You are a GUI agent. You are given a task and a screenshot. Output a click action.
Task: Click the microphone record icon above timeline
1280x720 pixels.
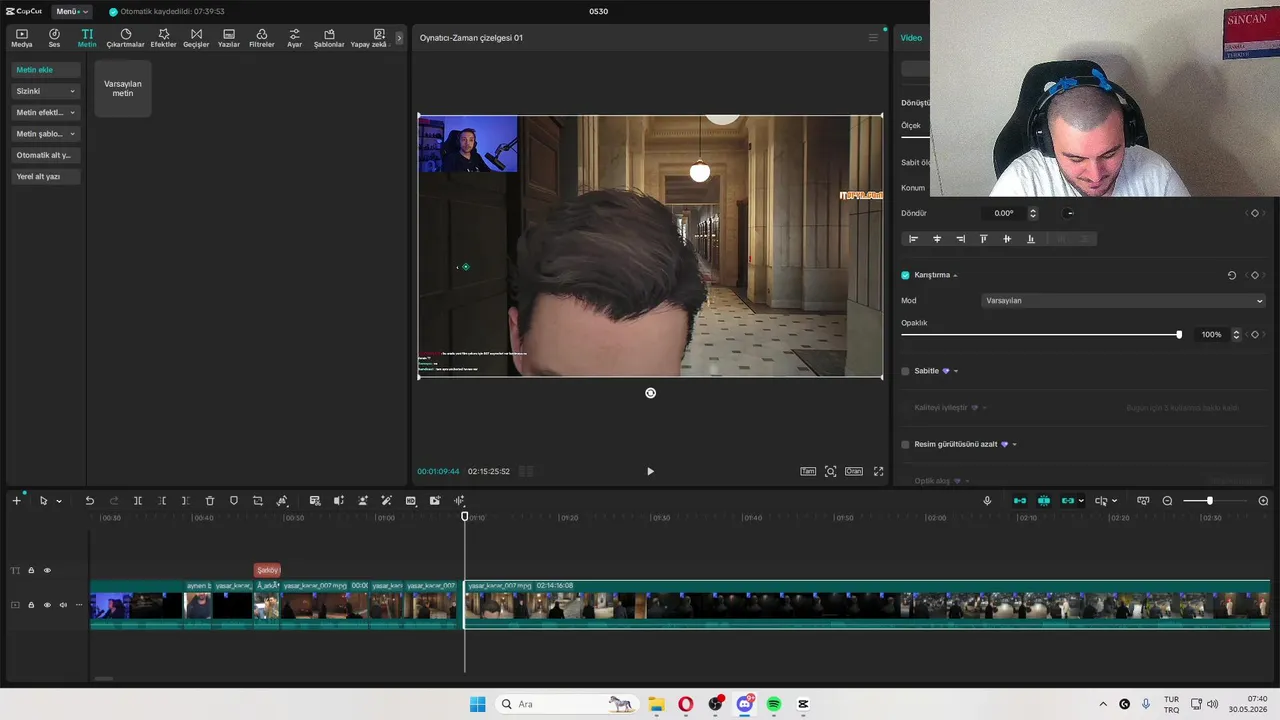click(987, 501)
